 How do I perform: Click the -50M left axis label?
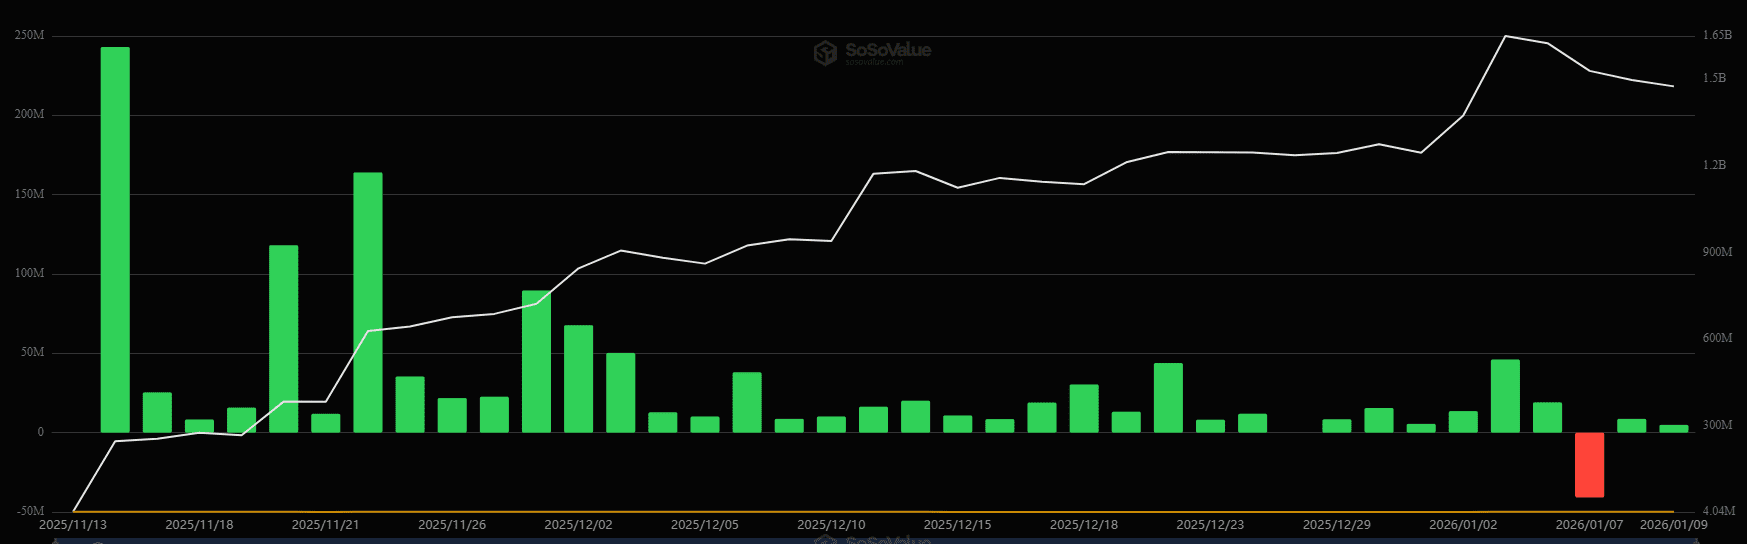[29, 511]
